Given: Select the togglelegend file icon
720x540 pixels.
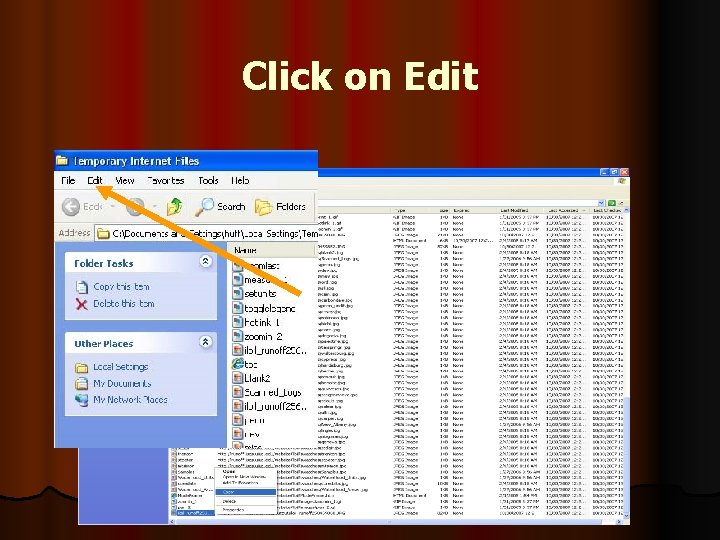Looking at the screenshot, I should (237, 308).
